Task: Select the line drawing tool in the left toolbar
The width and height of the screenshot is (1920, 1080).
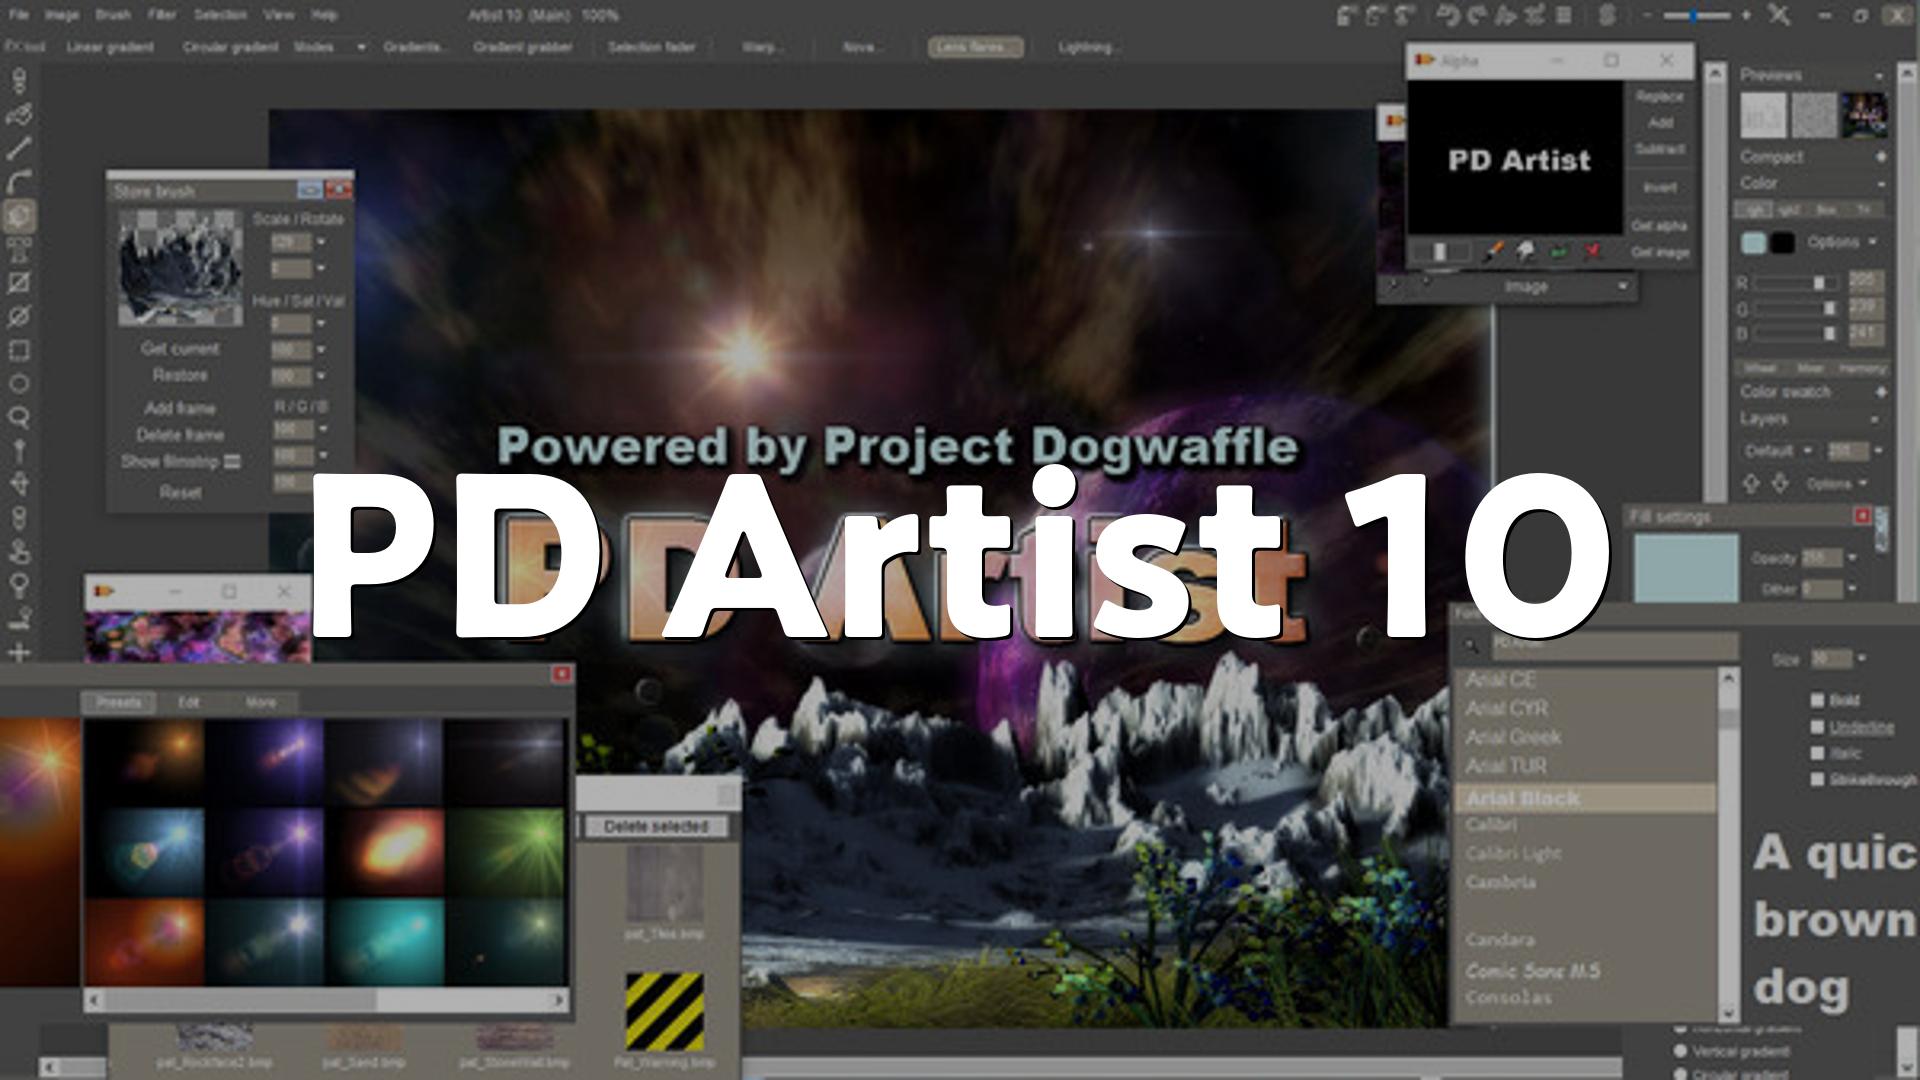Action: [19, 150]
